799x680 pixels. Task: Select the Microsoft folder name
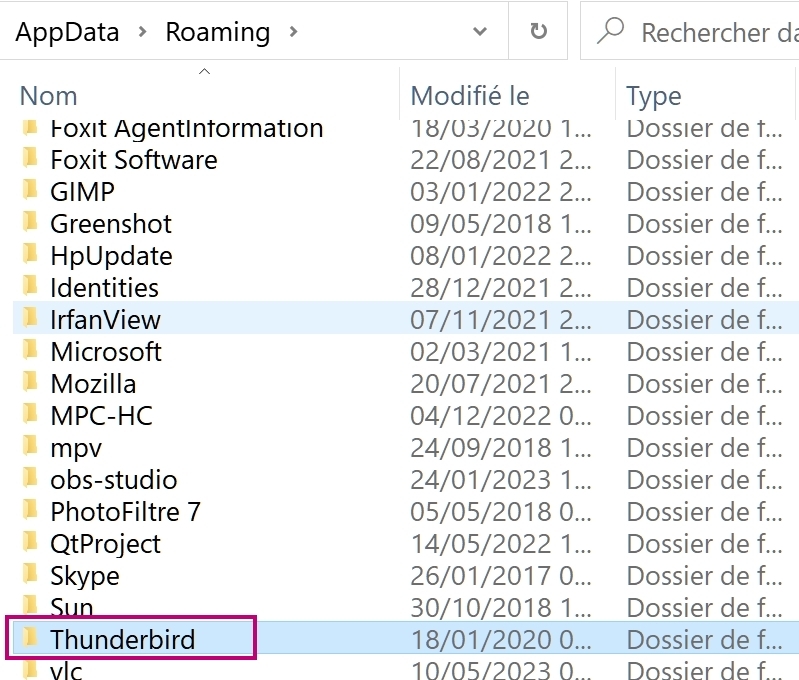coord(106,352)
